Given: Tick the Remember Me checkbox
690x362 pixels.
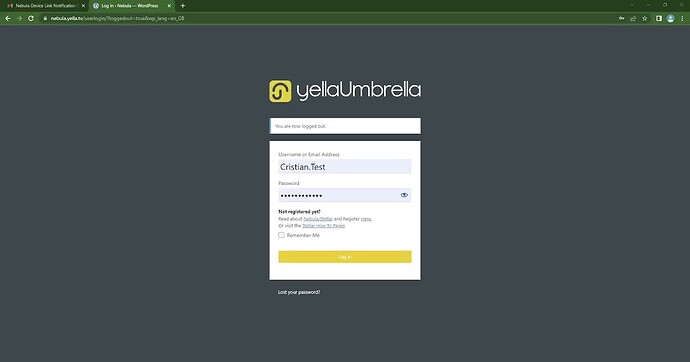Looking at the screenshot, I should tap(281, 235).
